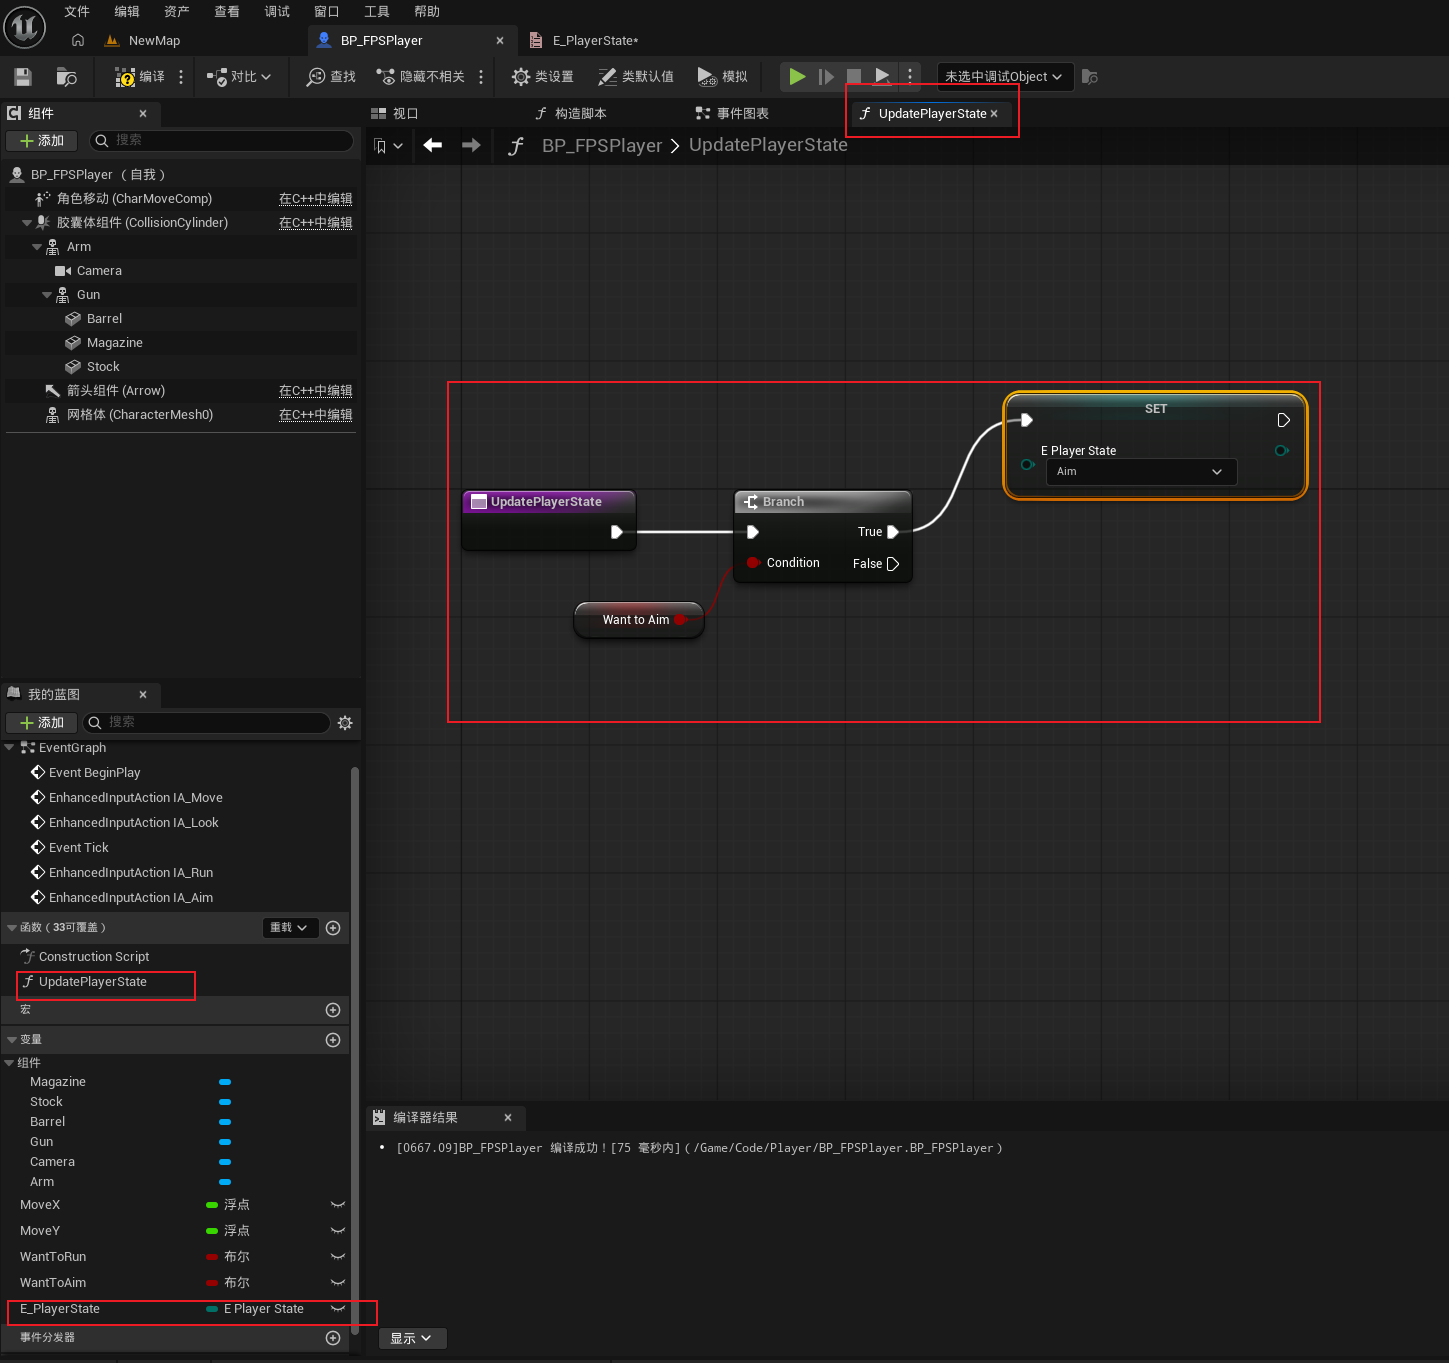Click the Save blueprint floppy disk icon
The width and height of the screenshot is (1449, 1363).
point(23,77)
